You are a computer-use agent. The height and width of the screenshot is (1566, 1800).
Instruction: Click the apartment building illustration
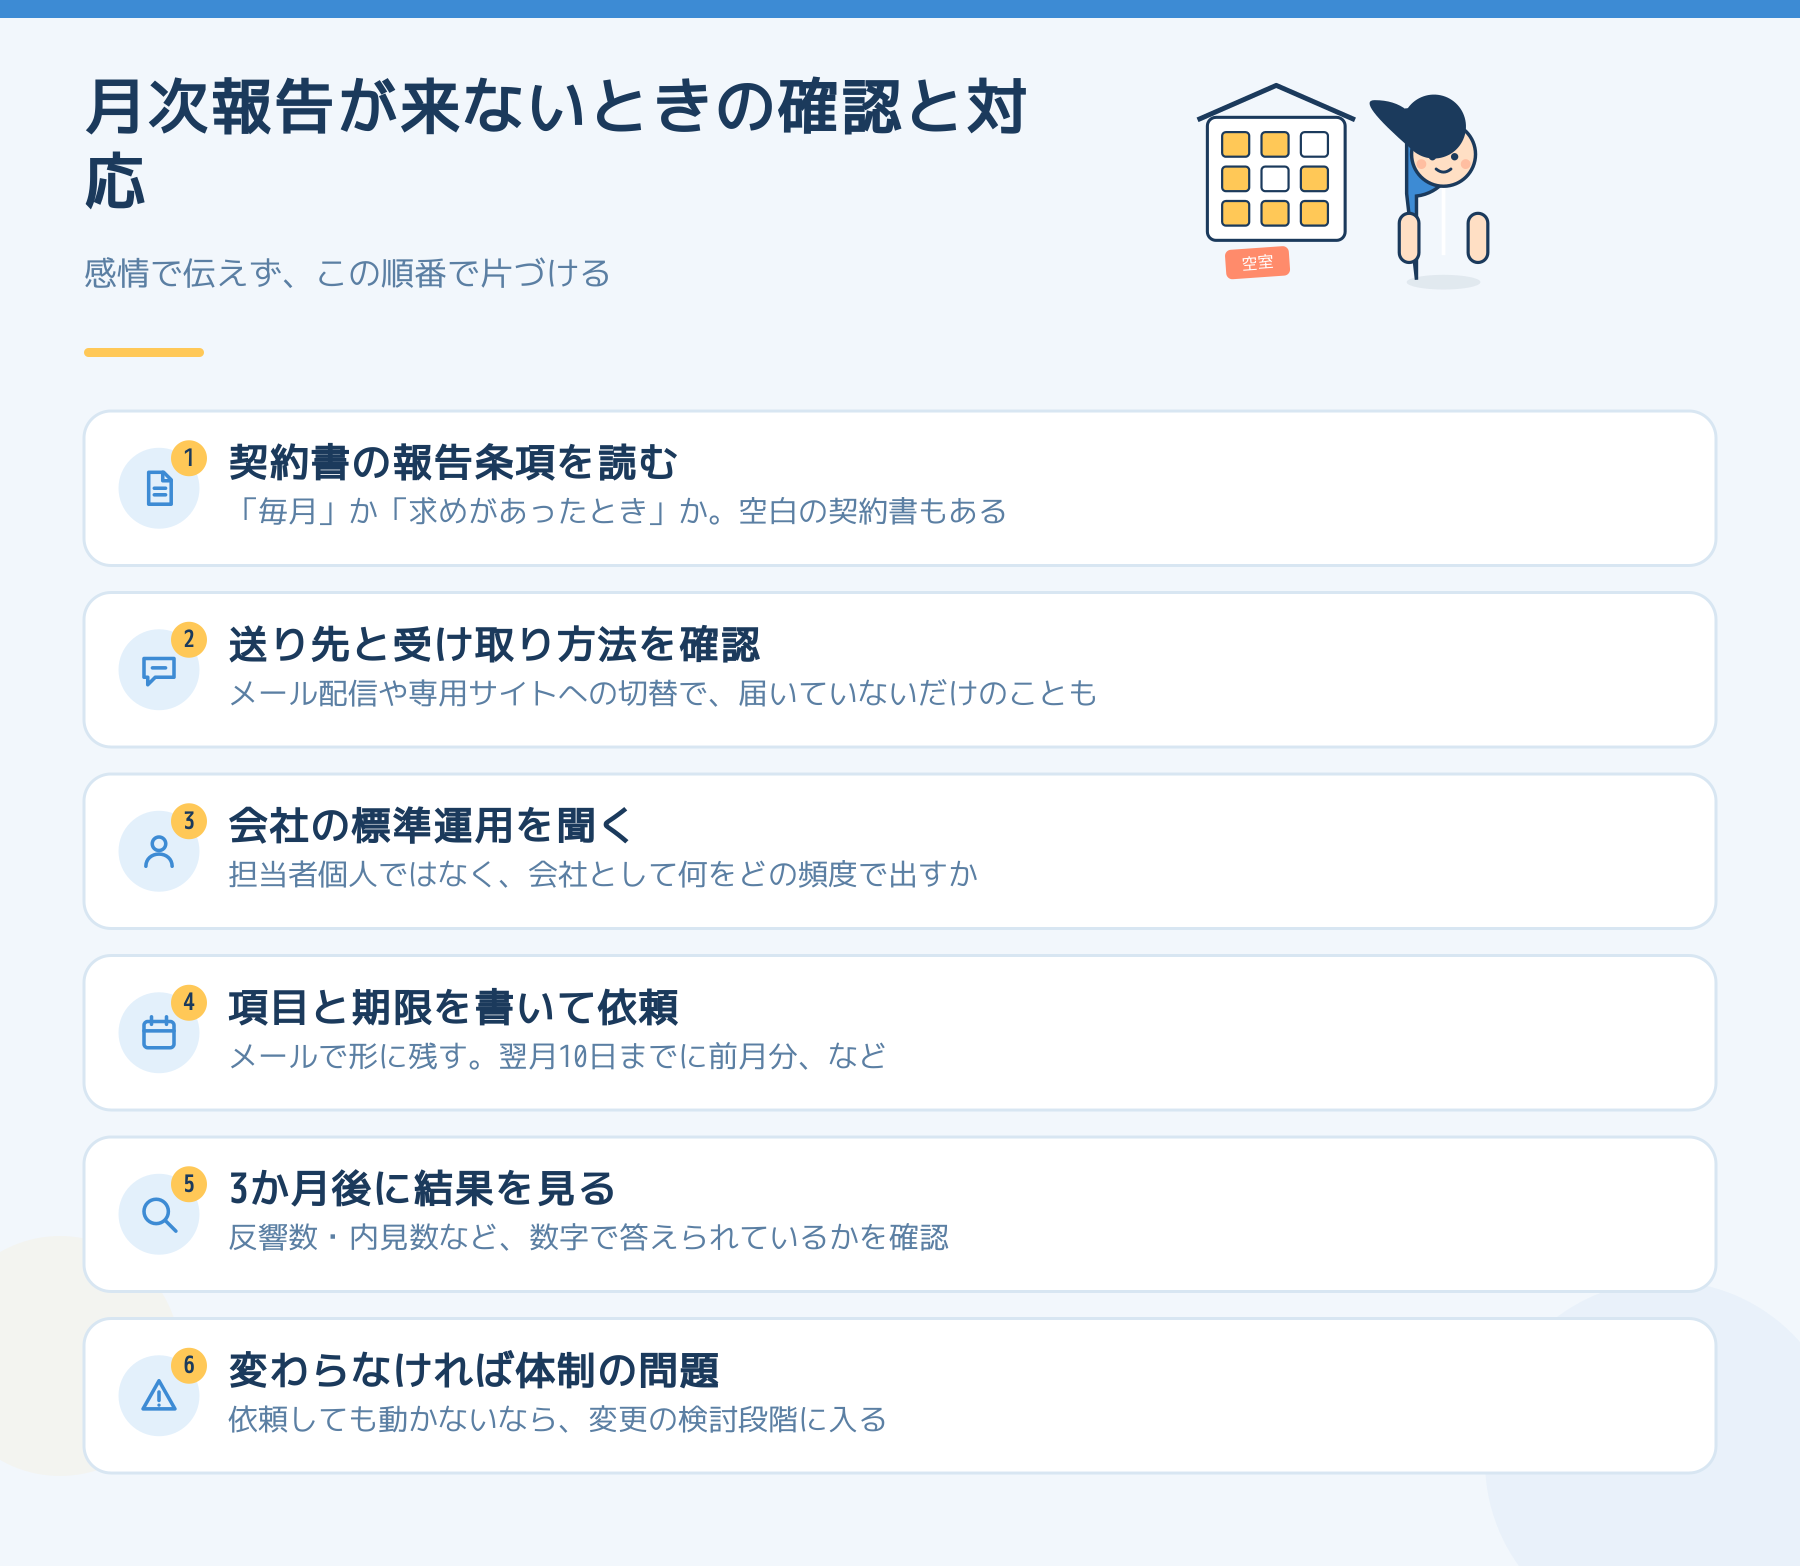click(1276, 163)
